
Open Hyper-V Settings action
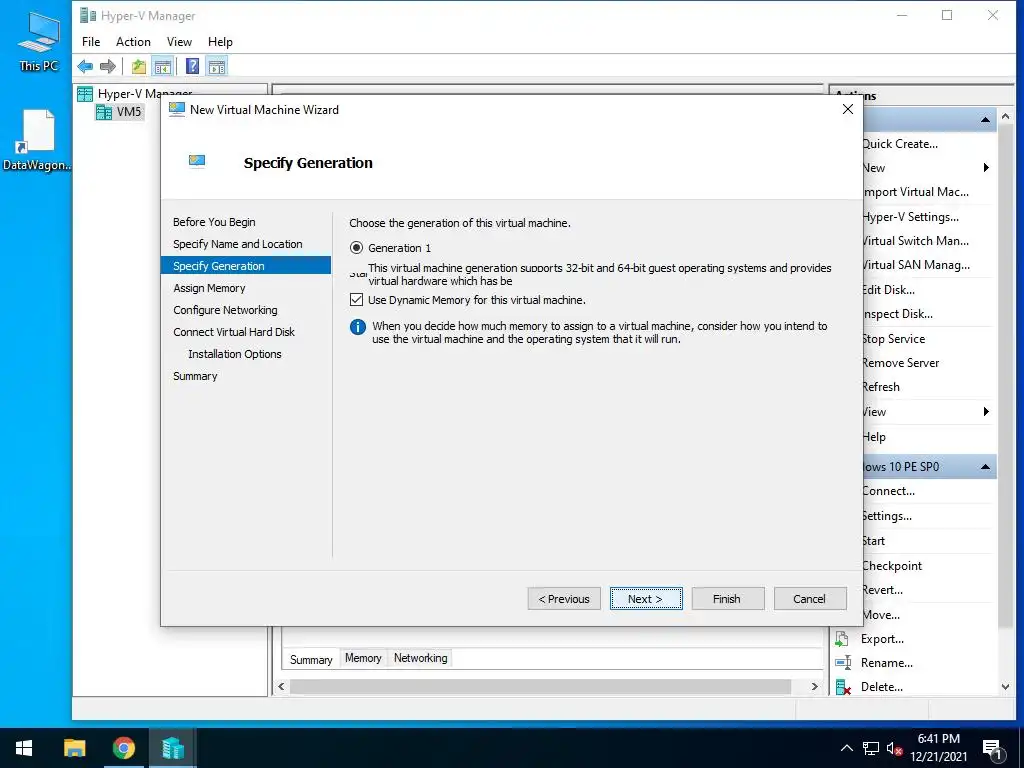910,217
